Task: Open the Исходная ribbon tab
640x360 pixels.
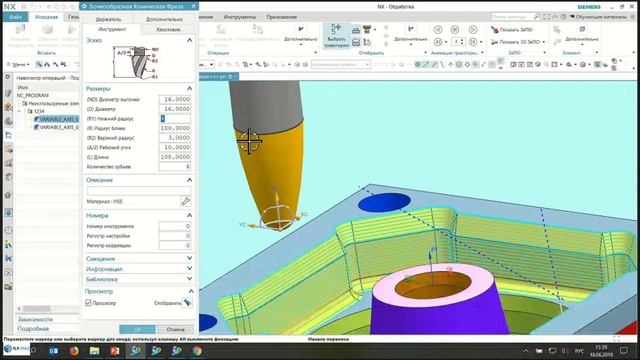Action: click(46, 17)
